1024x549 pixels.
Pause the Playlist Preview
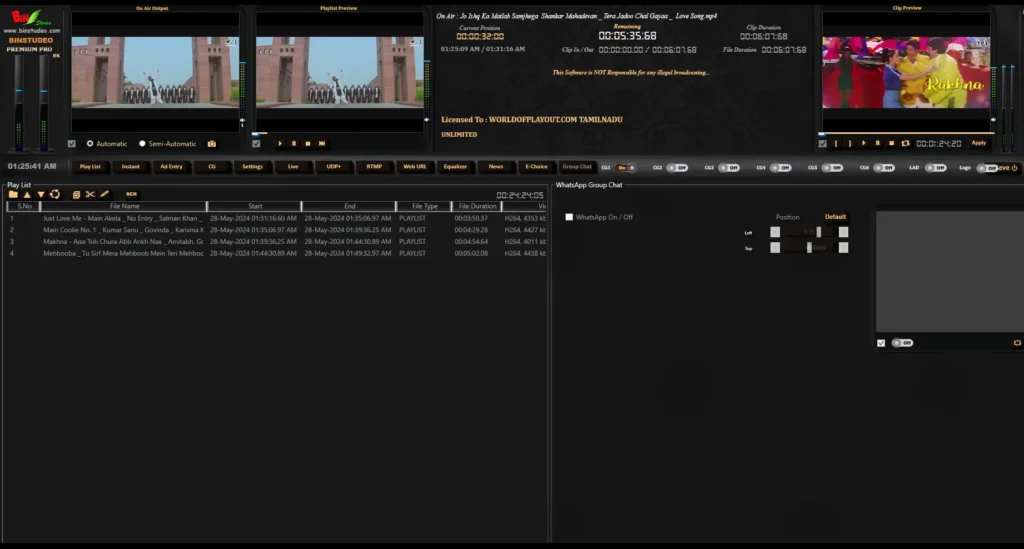[x=294, y=144]
